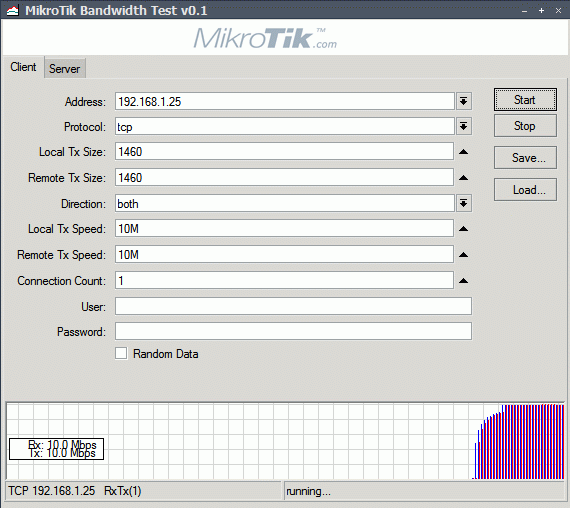
Task: Focus the Remote Tx Size input
Action: tap(284, 177)
